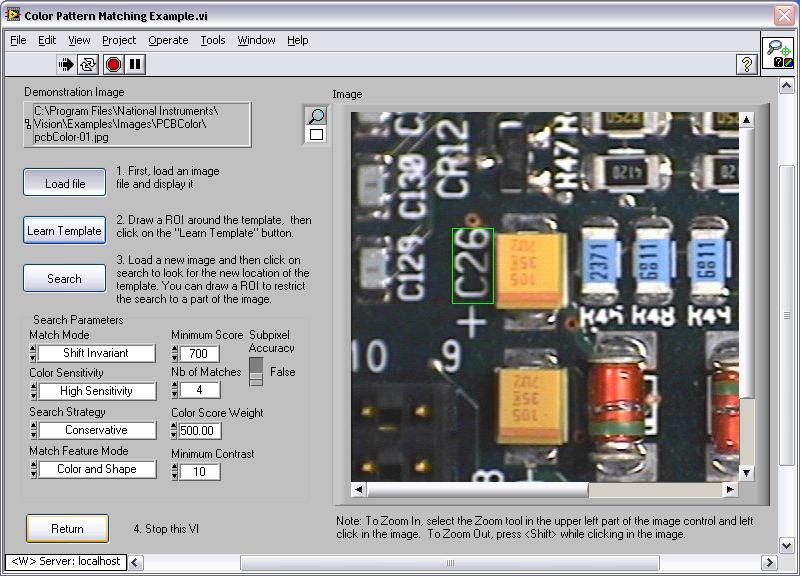802x577 pixels.
Task: Click the Run Continuously icon
Action: click(88, 65)
